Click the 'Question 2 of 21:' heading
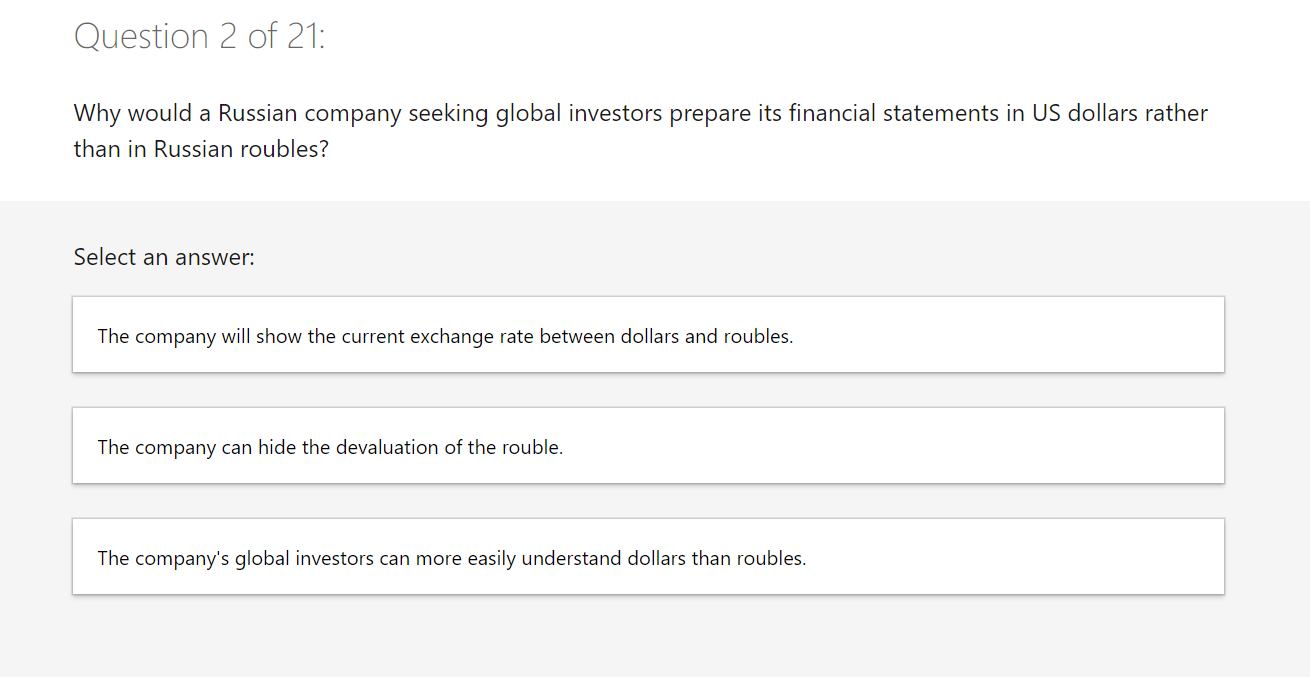The height and width of the screenshot is (677, 1310). pyautogui.click(x=200, y=37)
